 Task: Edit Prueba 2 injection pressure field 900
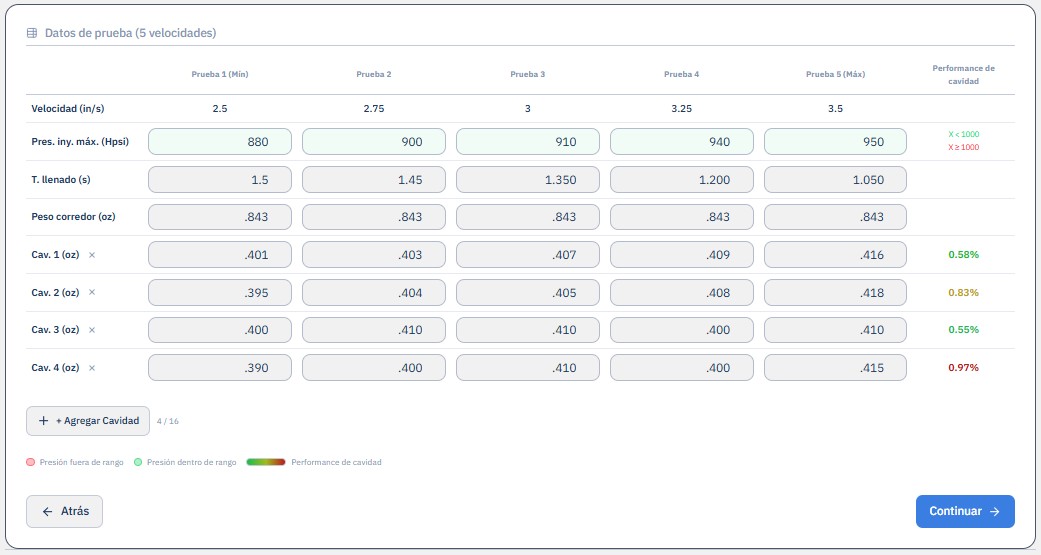374,141
